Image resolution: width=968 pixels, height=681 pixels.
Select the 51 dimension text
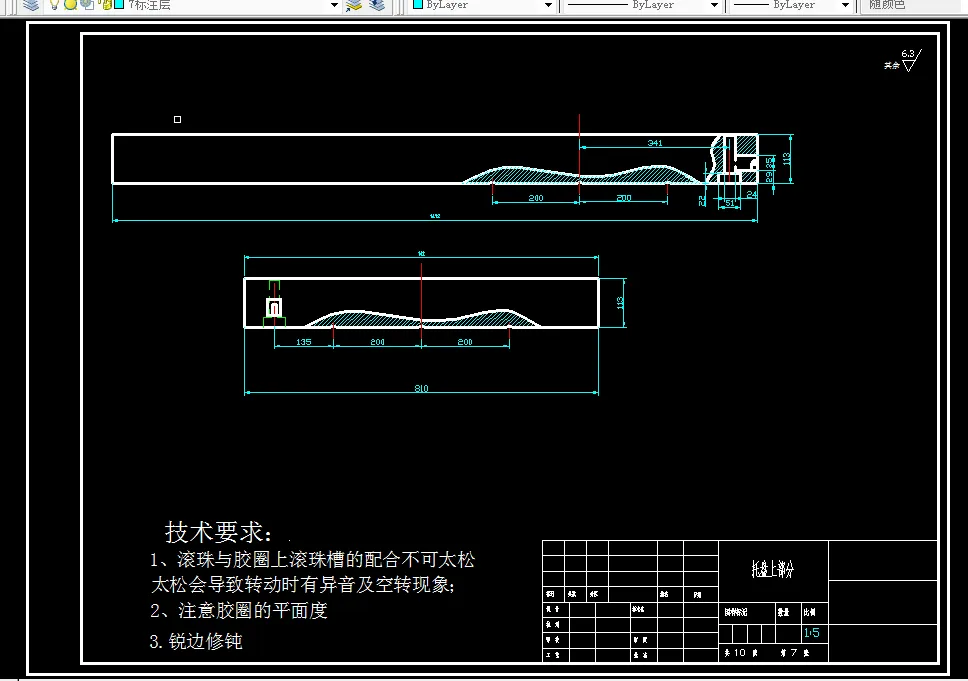(x=730, y=203)
